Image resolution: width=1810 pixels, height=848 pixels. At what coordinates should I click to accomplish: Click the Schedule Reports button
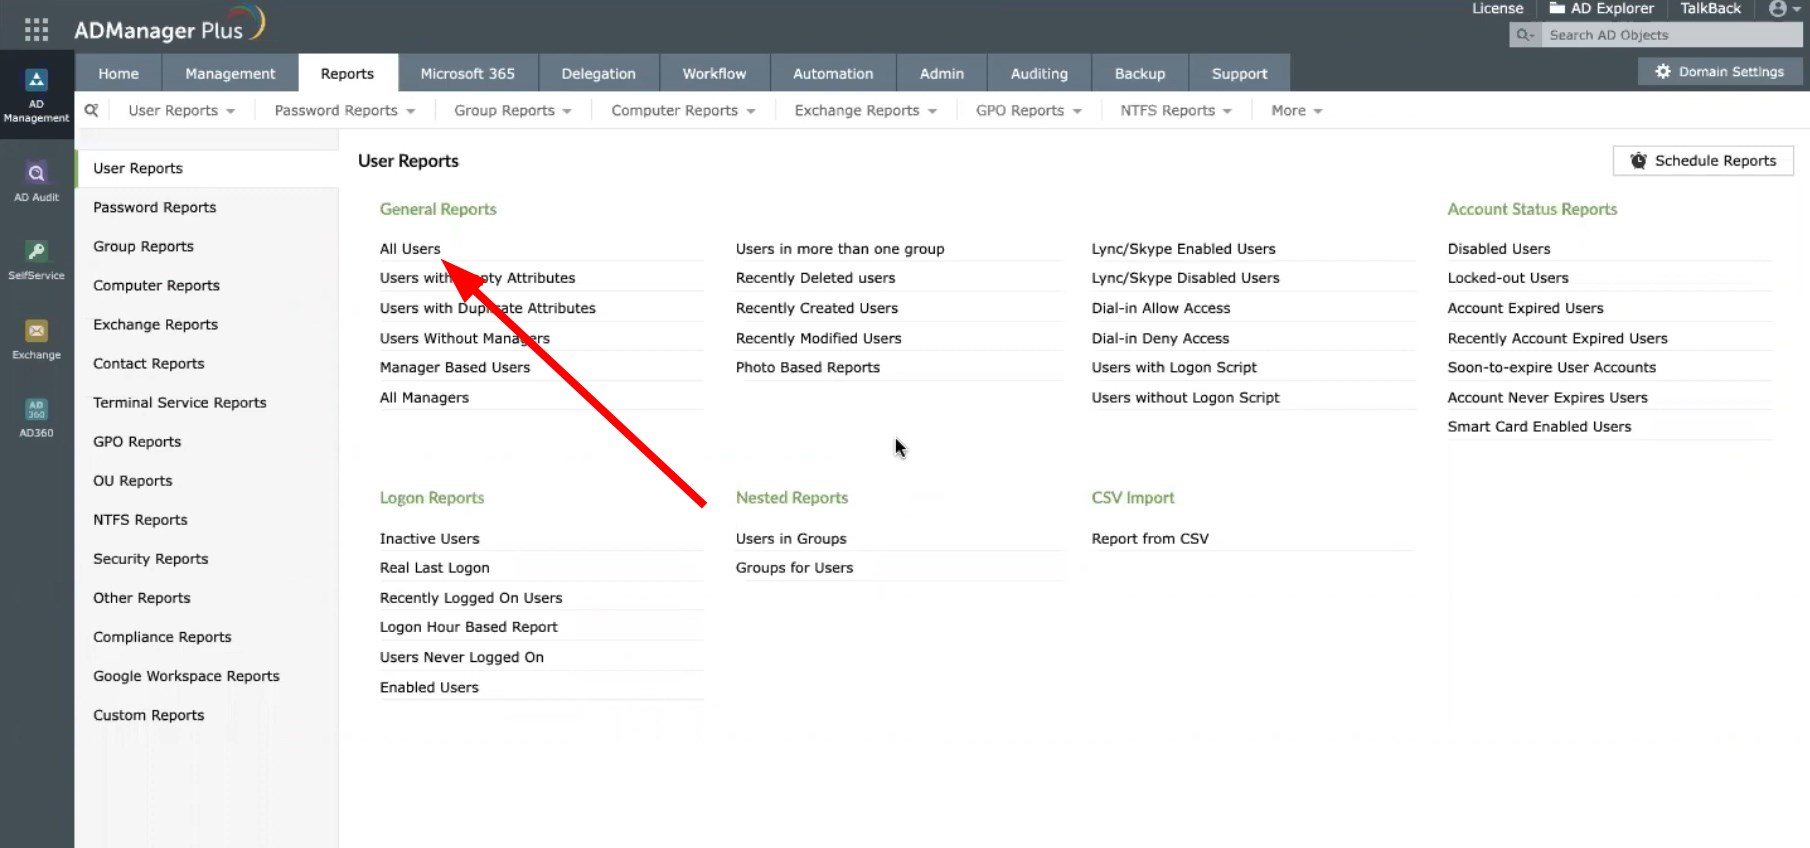[1703, 160]
